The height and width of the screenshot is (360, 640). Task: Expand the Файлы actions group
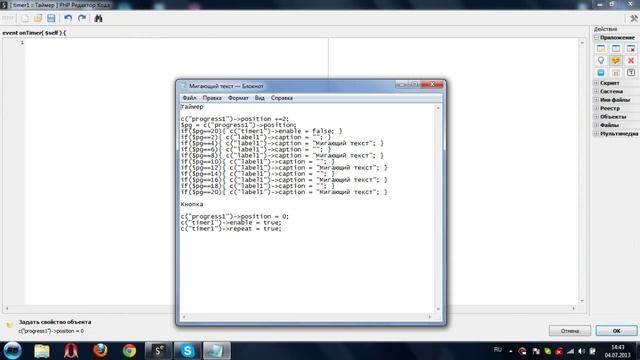click(596, 125)
